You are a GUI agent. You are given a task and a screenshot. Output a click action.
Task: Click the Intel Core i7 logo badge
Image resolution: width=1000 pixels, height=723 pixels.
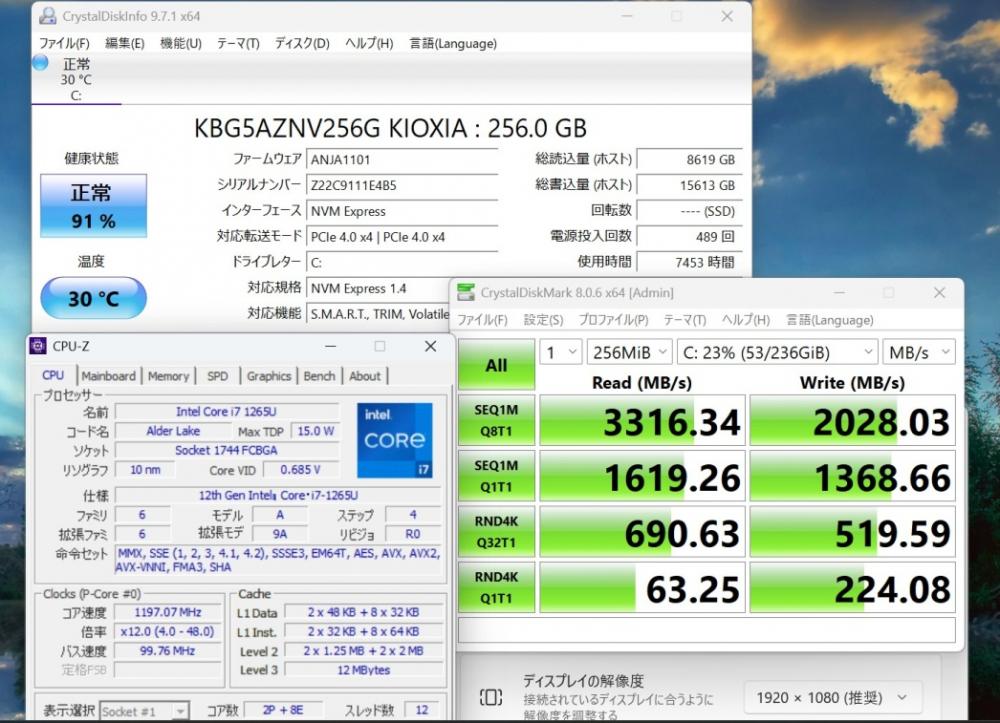pyautogui.click(x=394, y=440)
